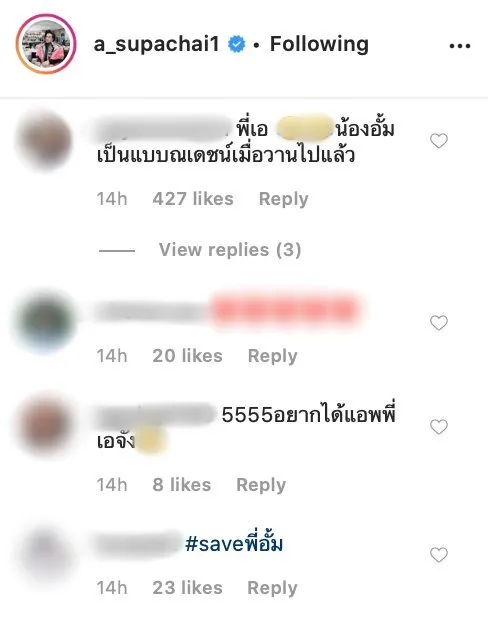Open first commenter's blurred avatar
Viewport: 488px width, 626px height.
click(x=45, y=141)
